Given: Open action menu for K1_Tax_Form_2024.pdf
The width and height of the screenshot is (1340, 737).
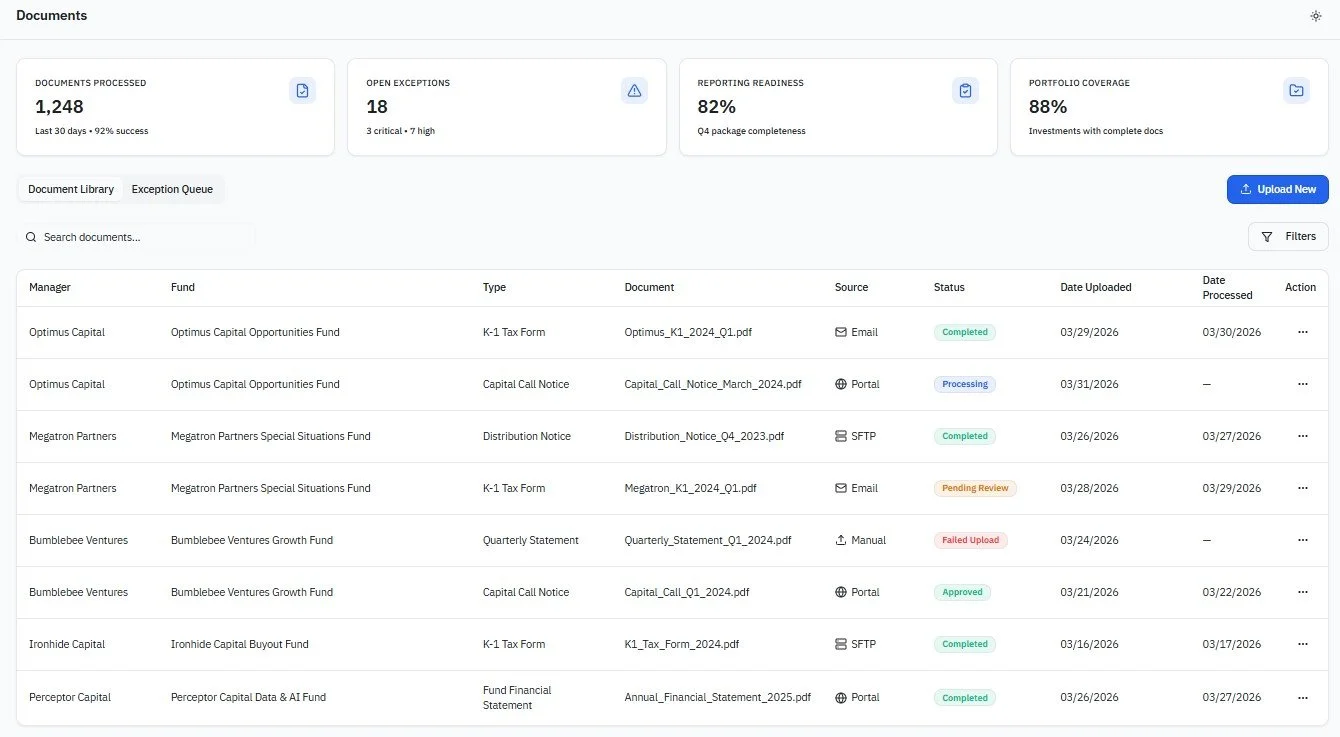Looking at the screenshot, I should click(x=1302, y=644).
